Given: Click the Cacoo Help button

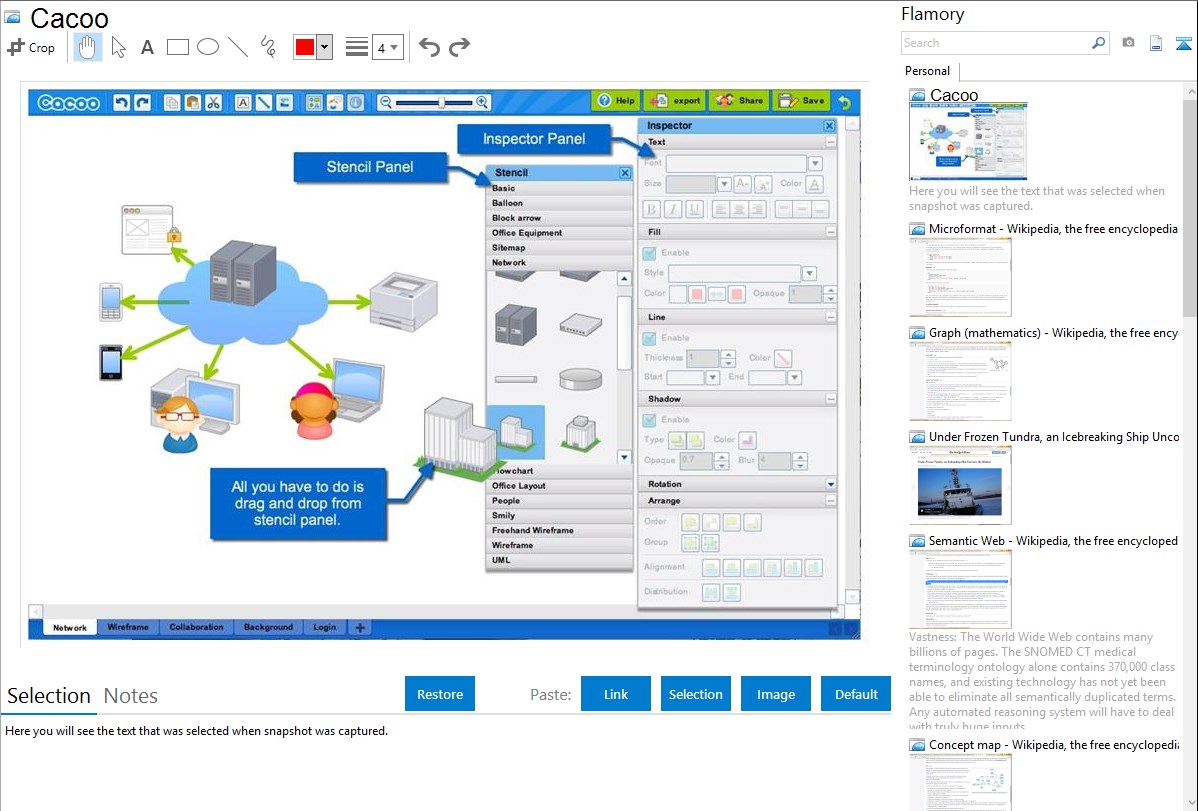Looking at the screenshot, I should point(616,101).
